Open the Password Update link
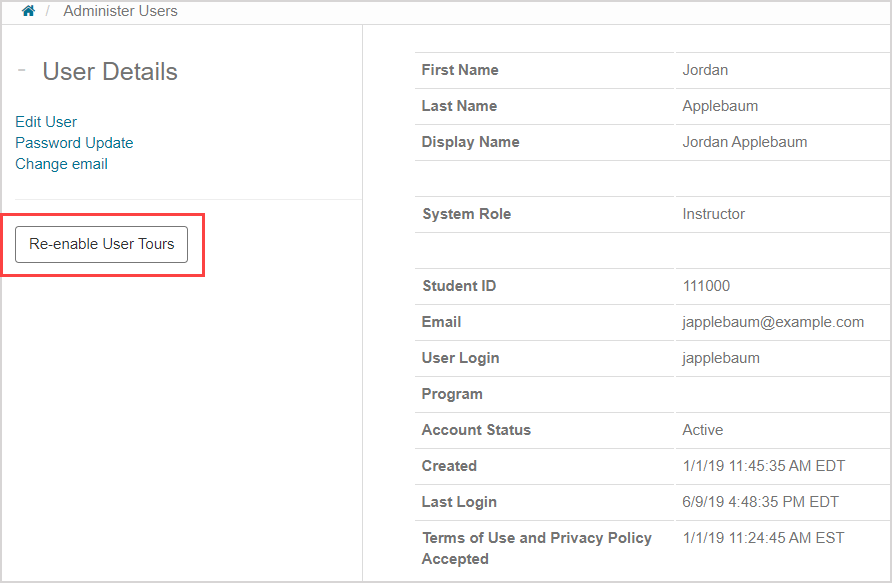This screenshot has height=583, width=892. tap(74, 142)
